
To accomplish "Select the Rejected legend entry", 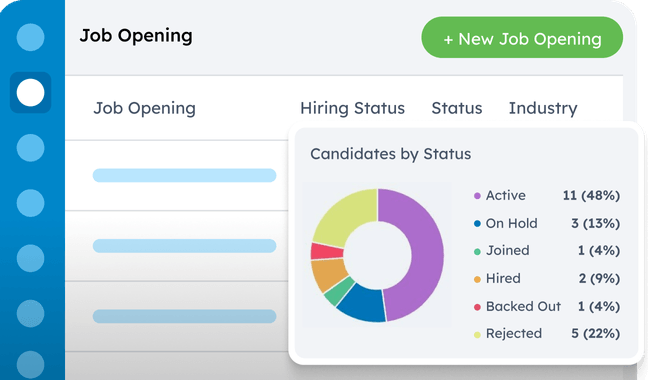I will pyautogui.click(x=547, y=334).
